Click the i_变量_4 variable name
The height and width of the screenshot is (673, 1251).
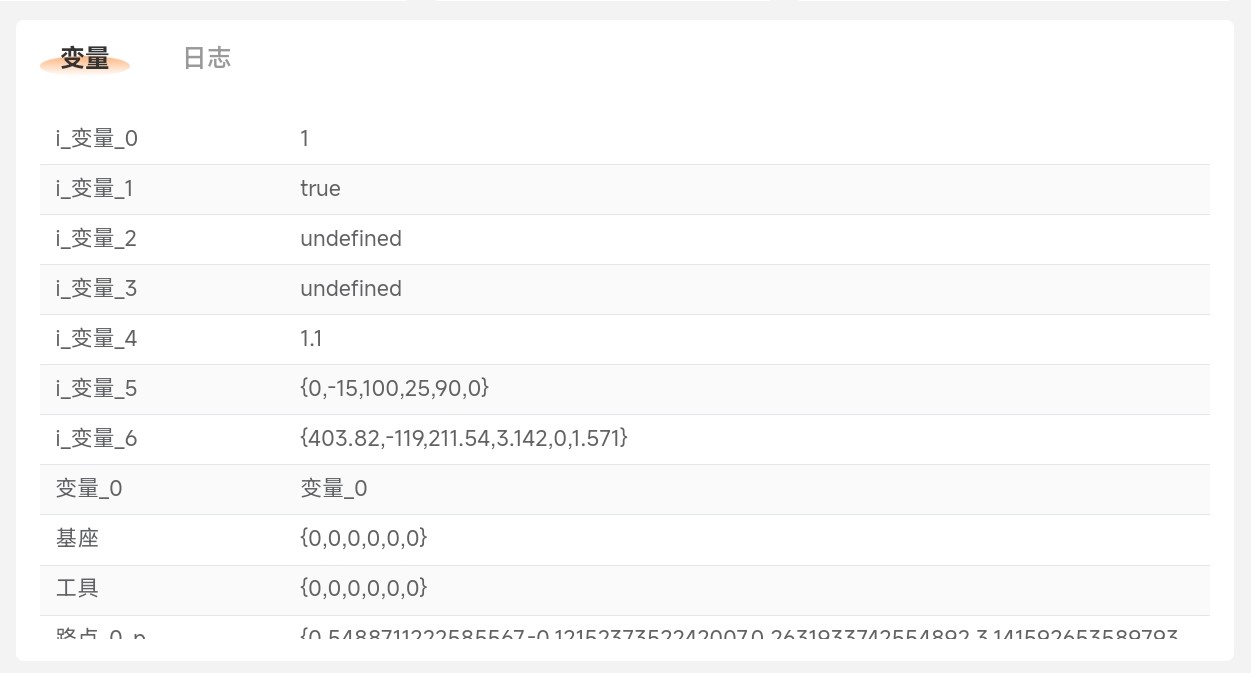tap(97, 339)
